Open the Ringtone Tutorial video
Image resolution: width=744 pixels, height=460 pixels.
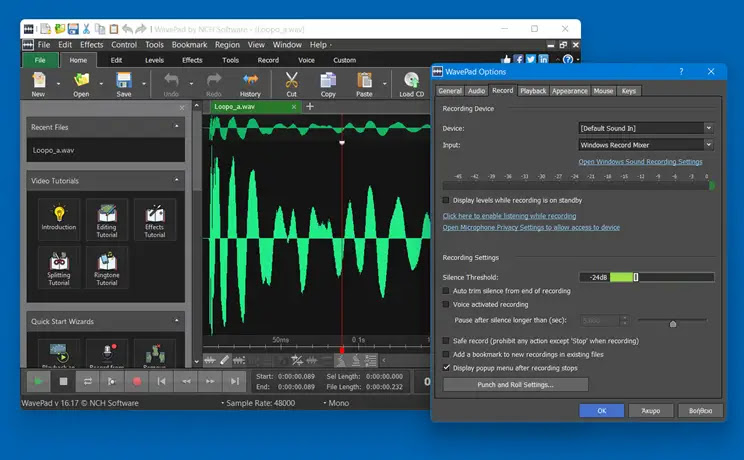coord(107,267)
